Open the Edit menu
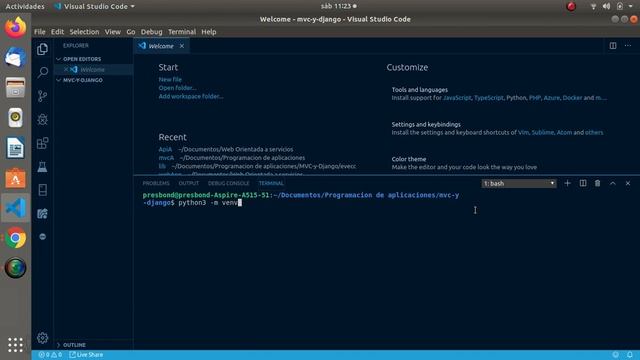640x360 pixels. tap(57, 32)
